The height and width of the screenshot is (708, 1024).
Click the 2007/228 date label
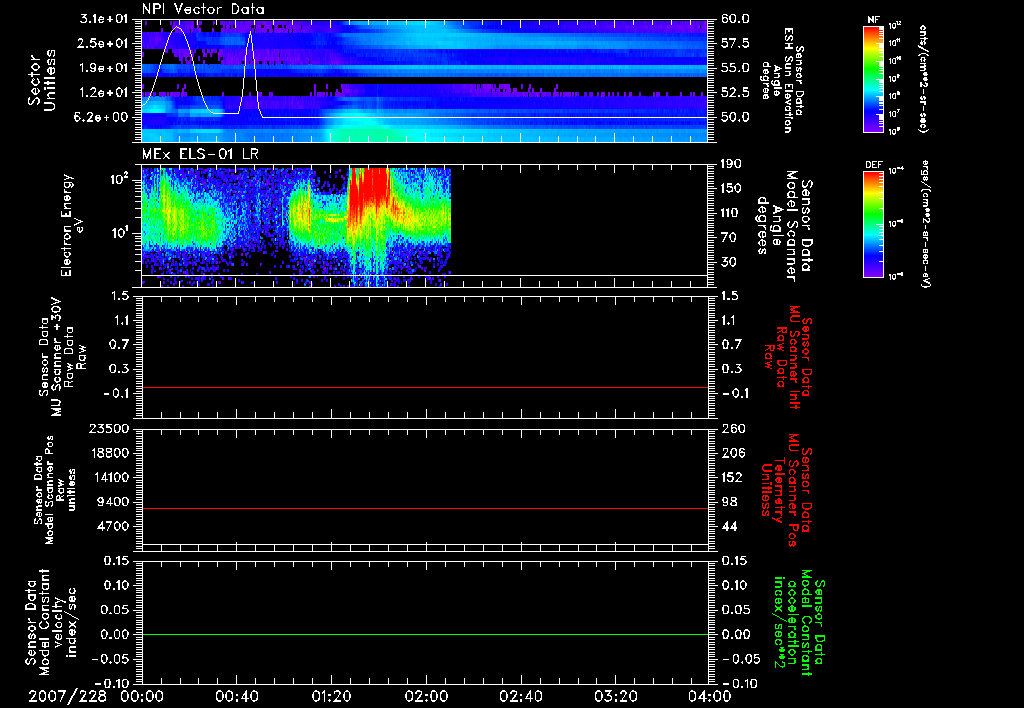67,696
